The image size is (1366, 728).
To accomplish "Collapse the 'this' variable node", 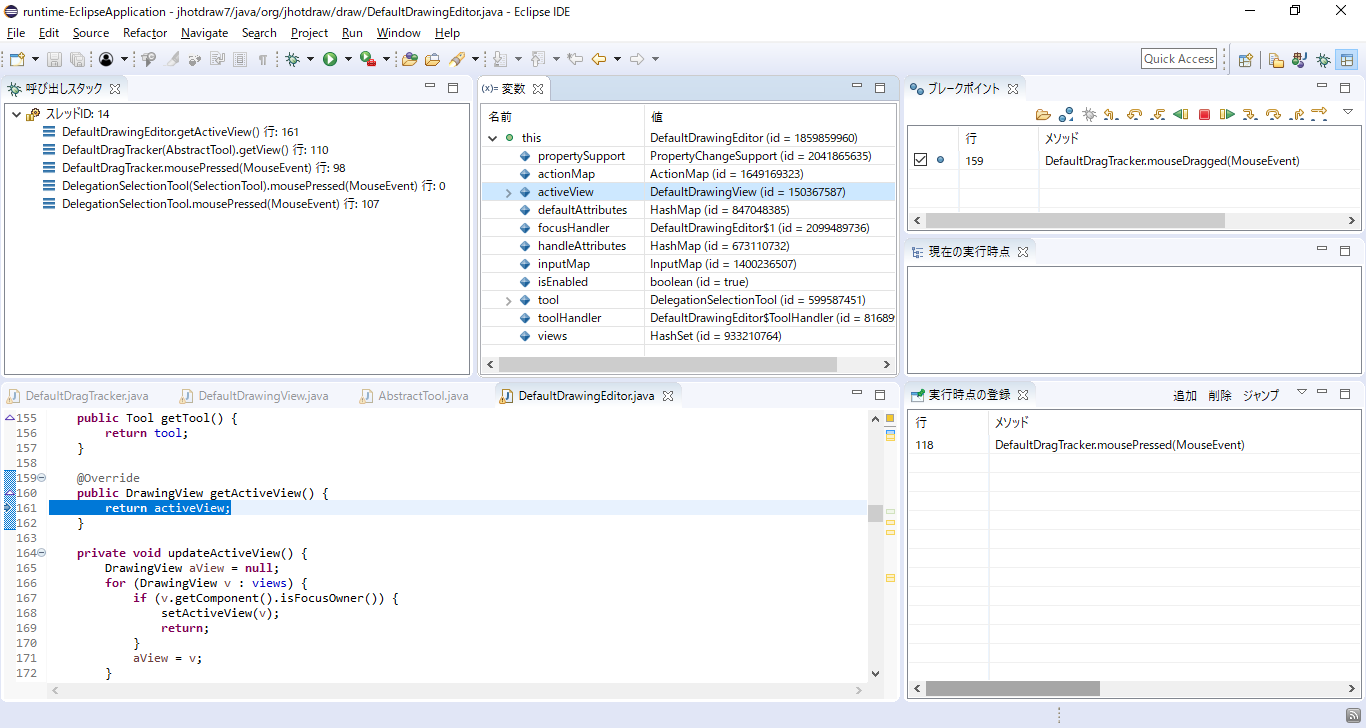I will pos(492,138).
